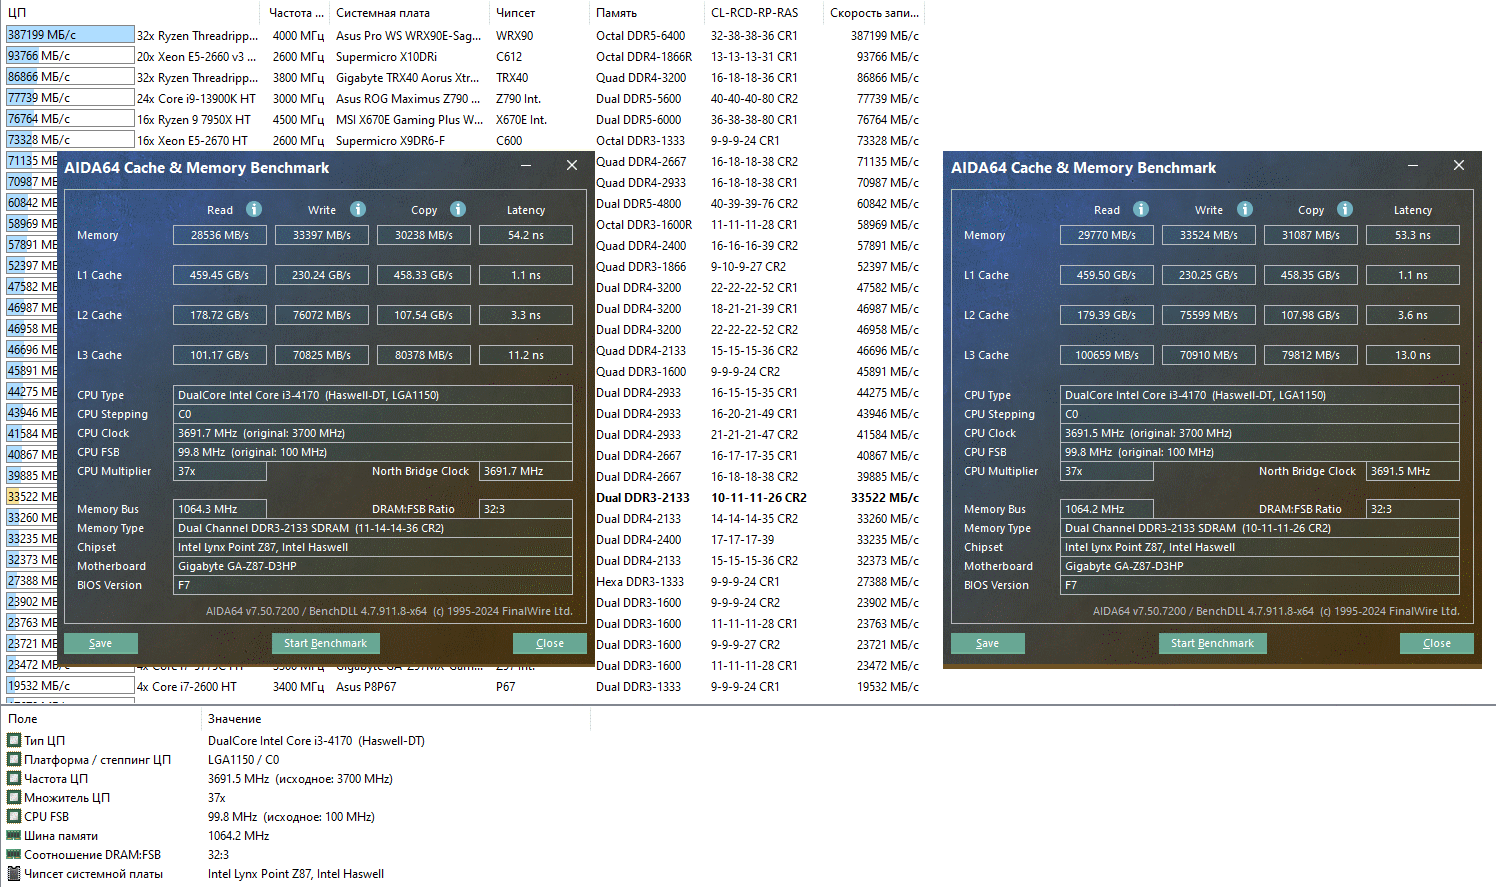Click the L2 Cache Read value 178.72 GB/s
This screenshot has width=1496, height=887.
(x=220, y=315)
